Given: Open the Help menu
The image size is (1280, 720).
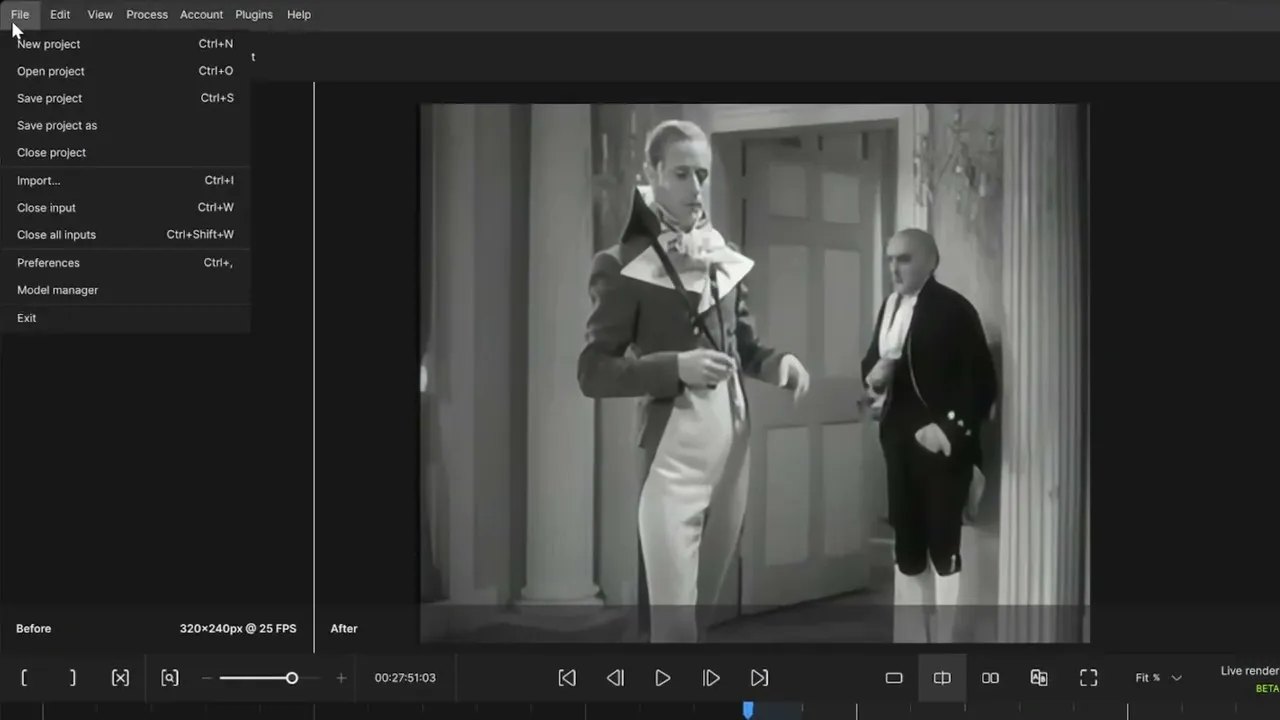Looking at the screenshot, I should pos(299,15).
